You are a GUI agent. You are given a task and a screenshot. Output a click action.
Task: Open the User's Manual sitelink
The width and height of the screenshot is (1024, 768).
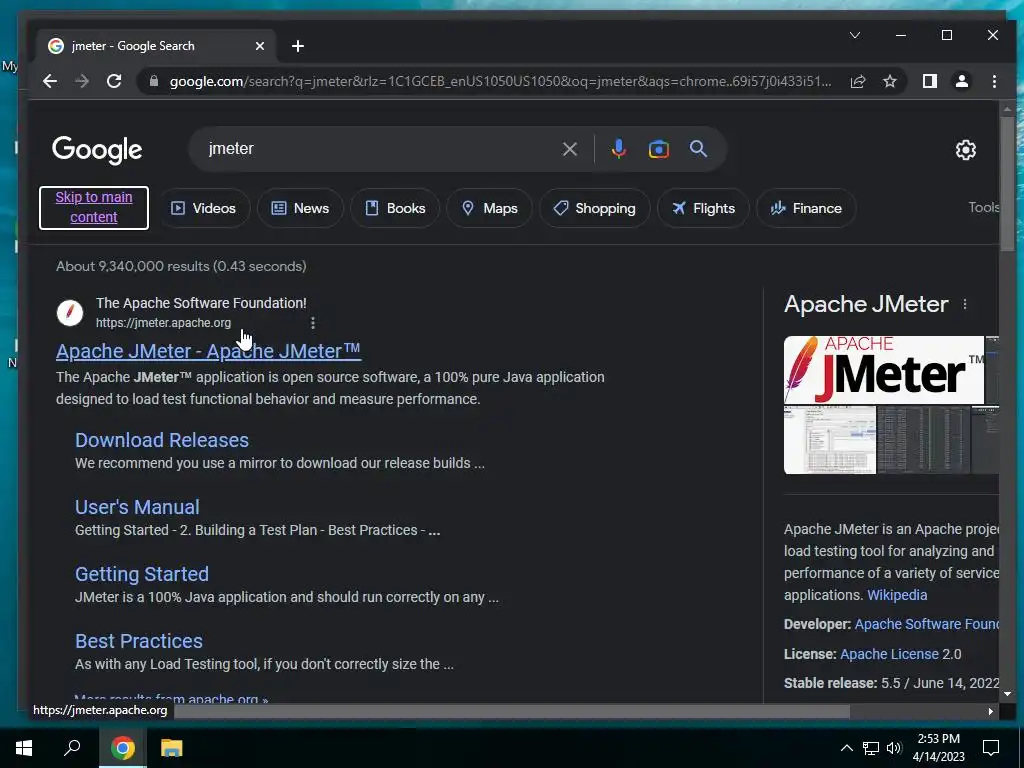[137, 507]
